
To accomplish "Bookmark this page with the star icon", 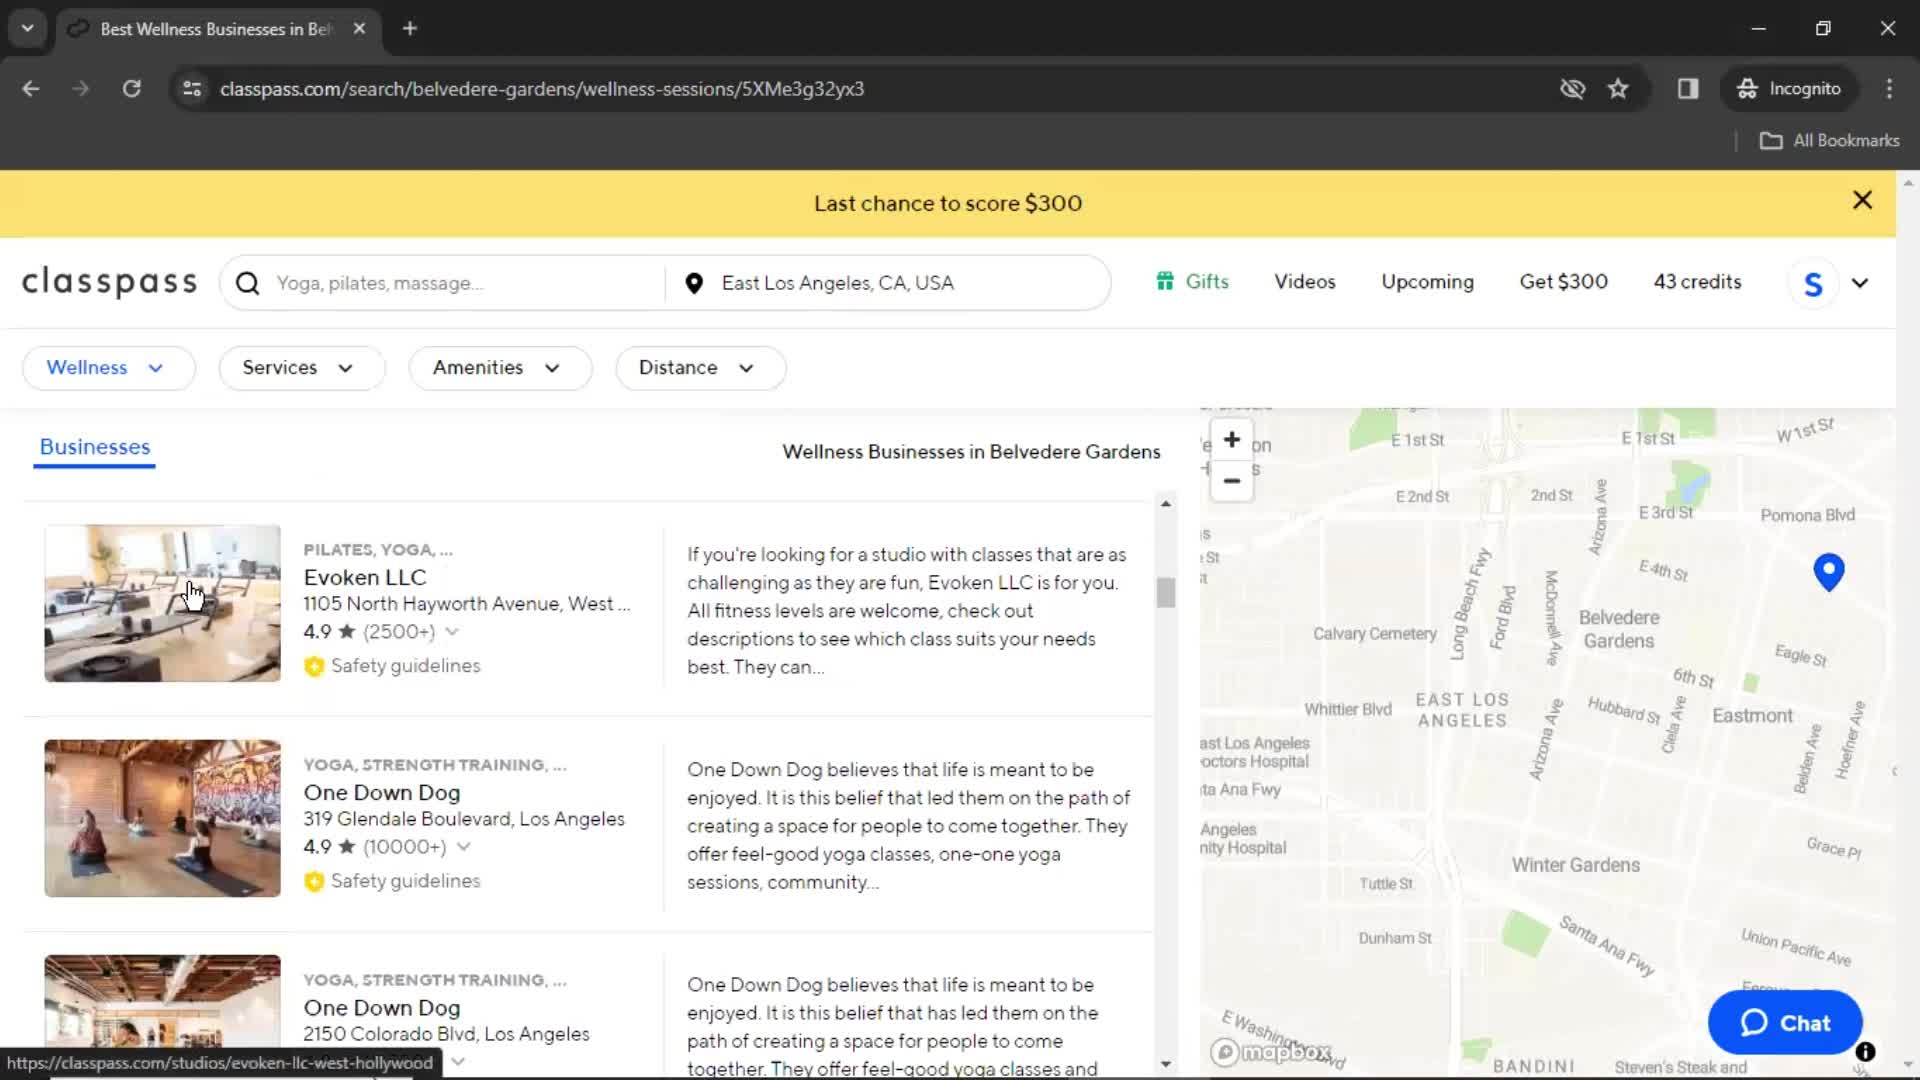I will [x=1618, y=89].
